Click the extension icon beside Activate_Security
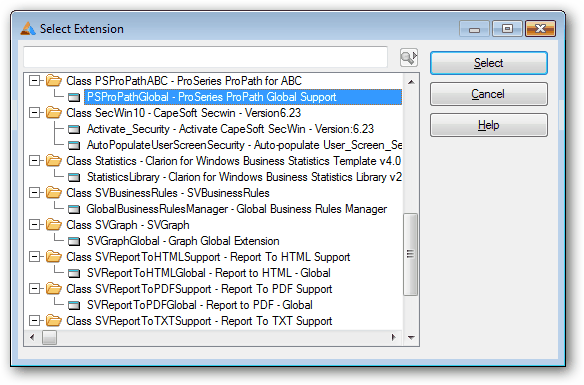584x385 pixels. pos(74,130)
